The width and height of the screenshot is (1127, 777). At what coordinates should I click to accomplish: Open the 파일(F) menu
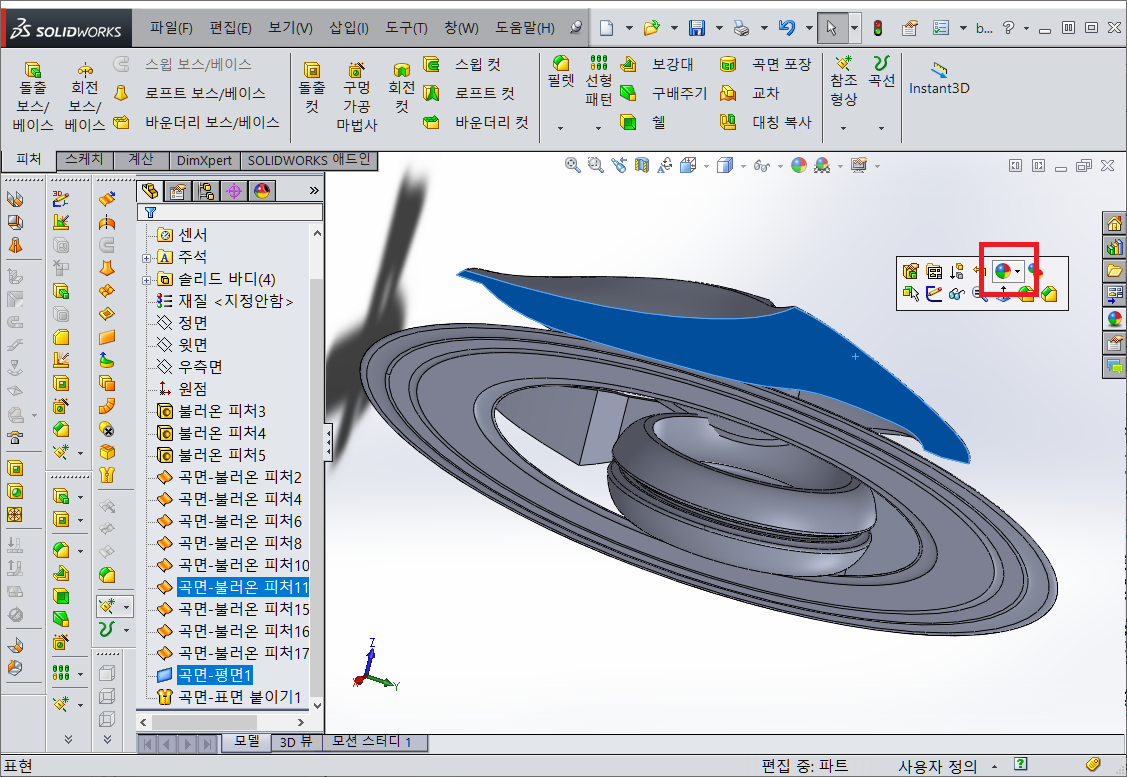click(x=171, y=28)
